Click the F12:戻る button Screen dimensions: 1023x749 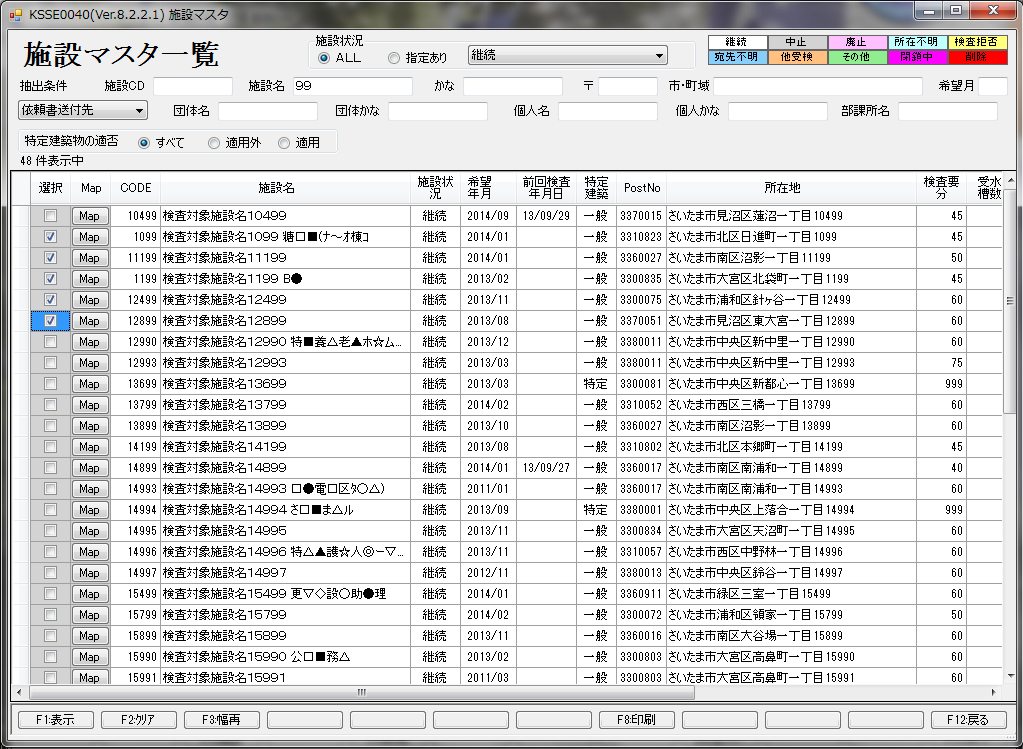(x=968, y=720)
